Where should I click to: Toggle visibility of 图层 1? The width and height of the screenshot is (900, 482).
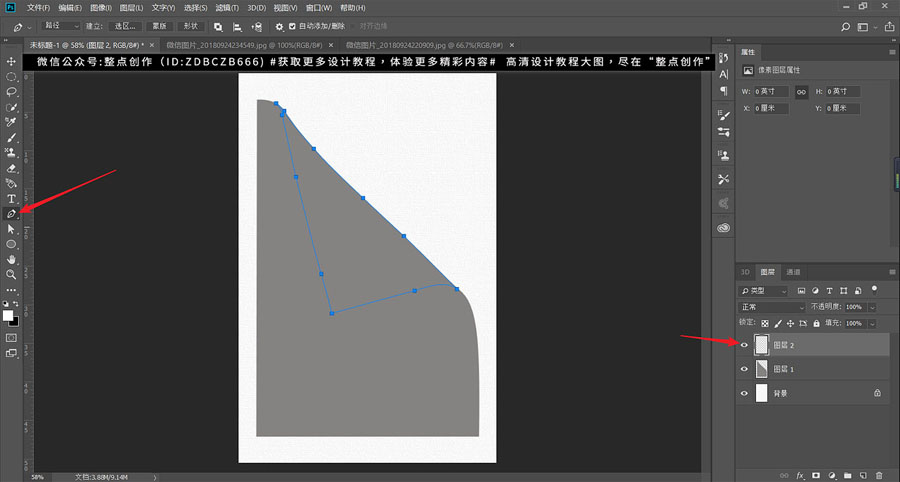[744, 369]
